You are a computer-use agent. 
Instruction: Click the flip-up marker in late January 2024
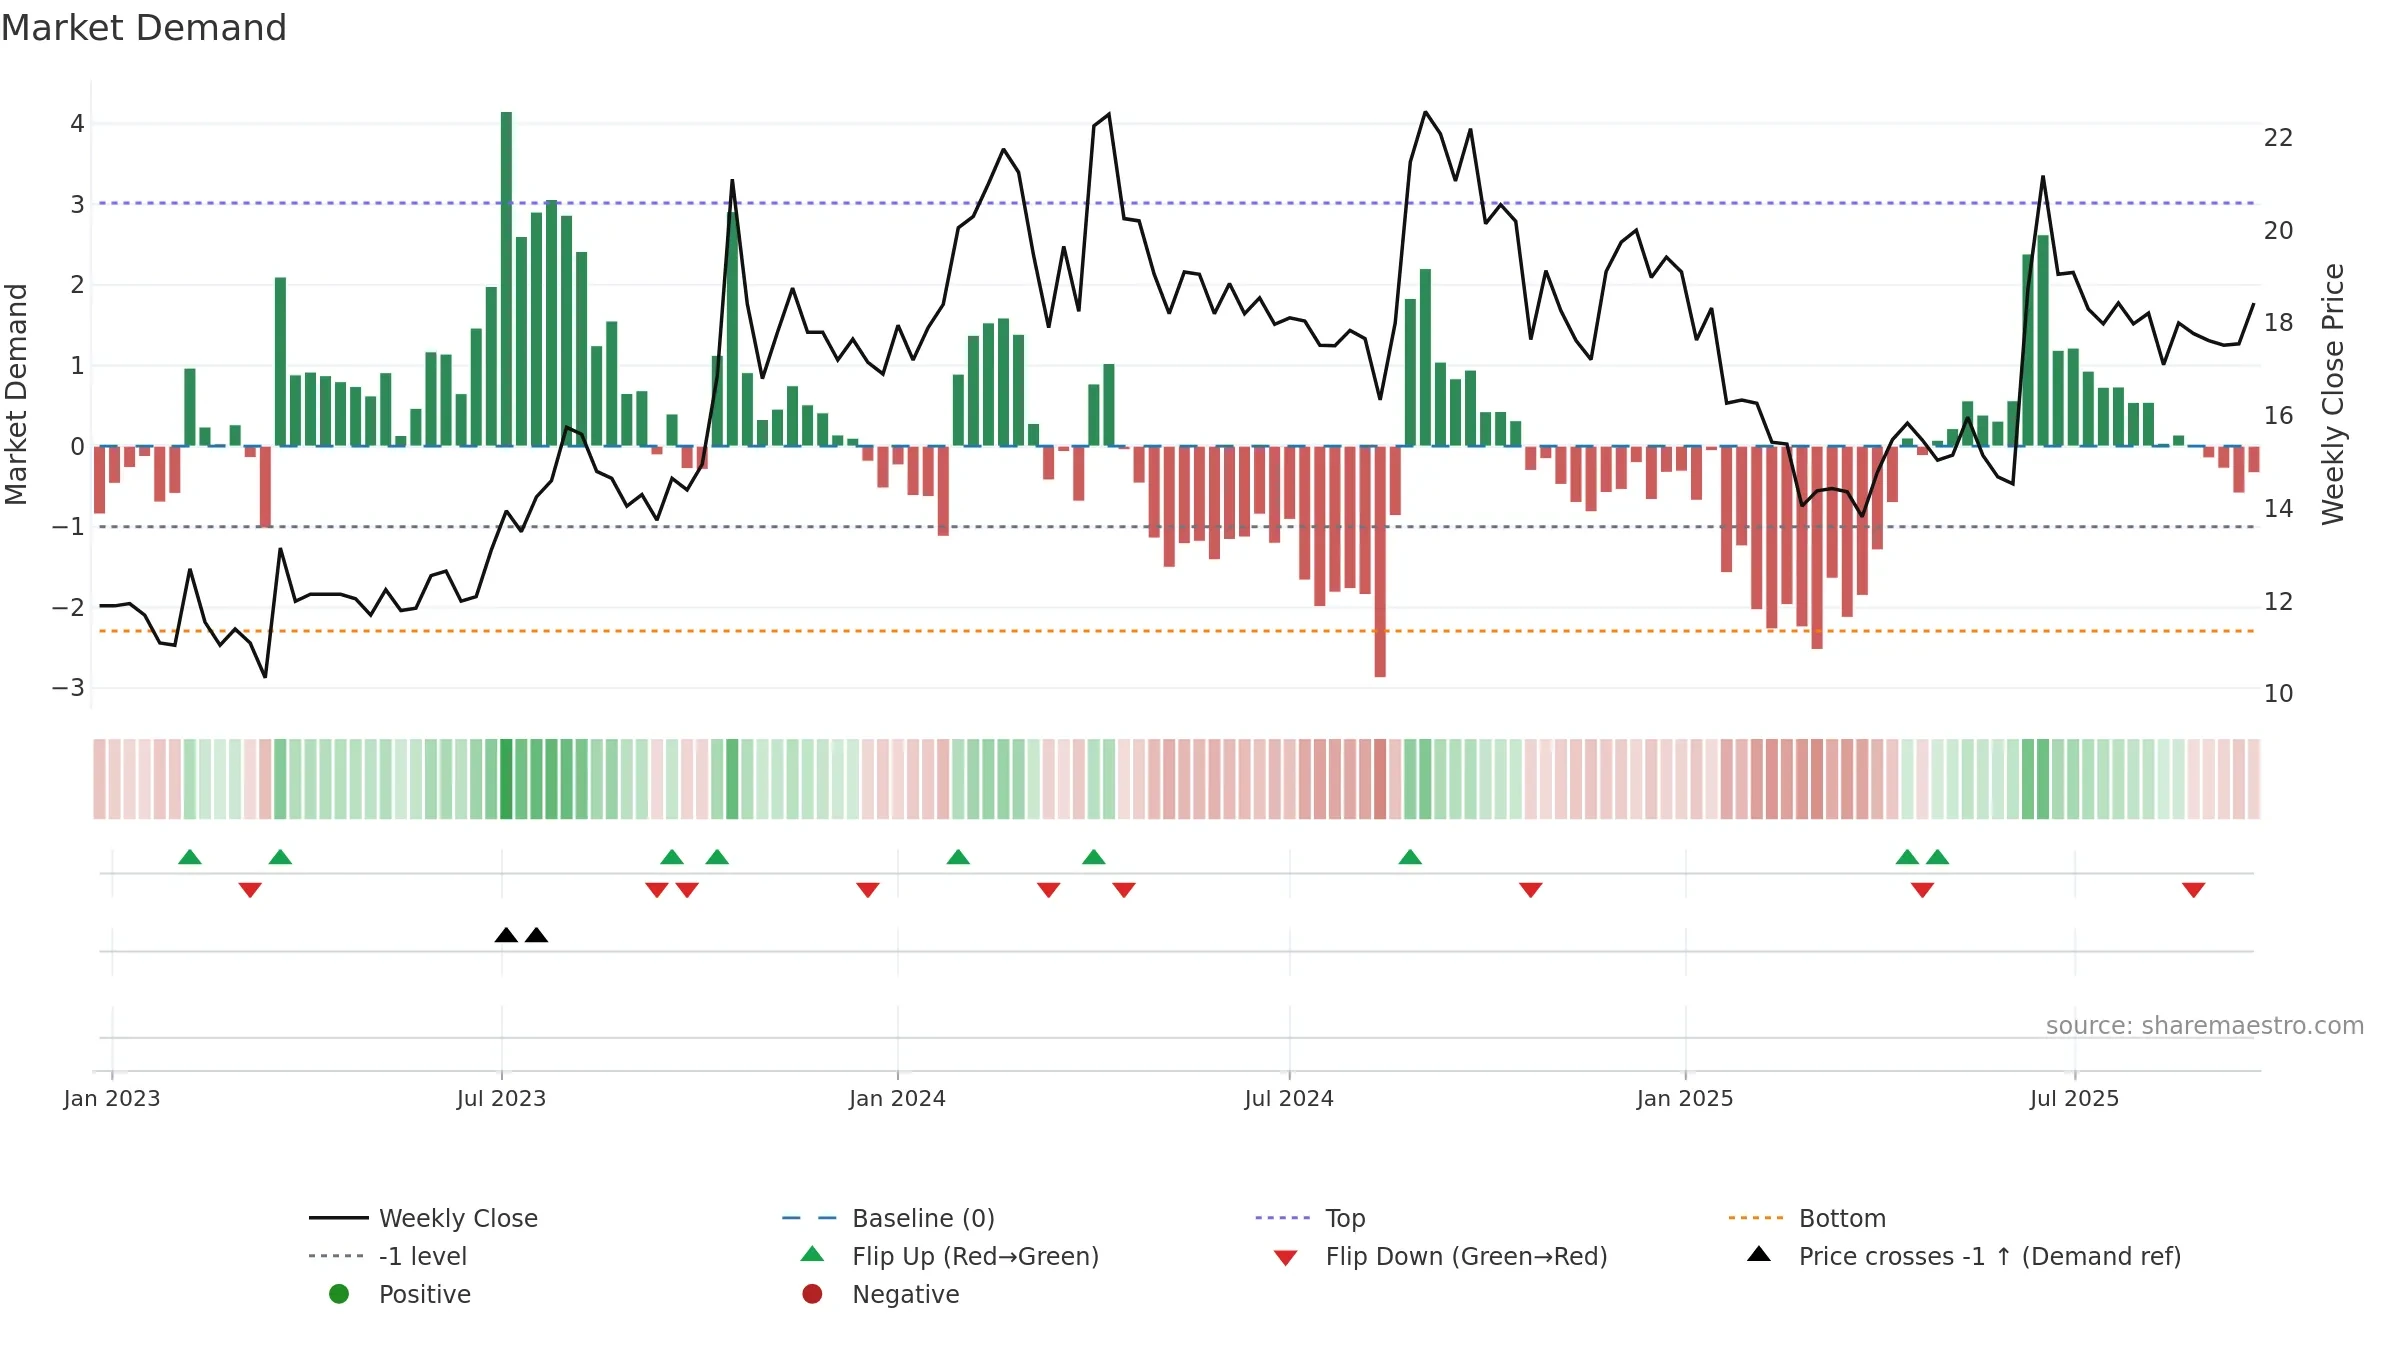point(958,857)
